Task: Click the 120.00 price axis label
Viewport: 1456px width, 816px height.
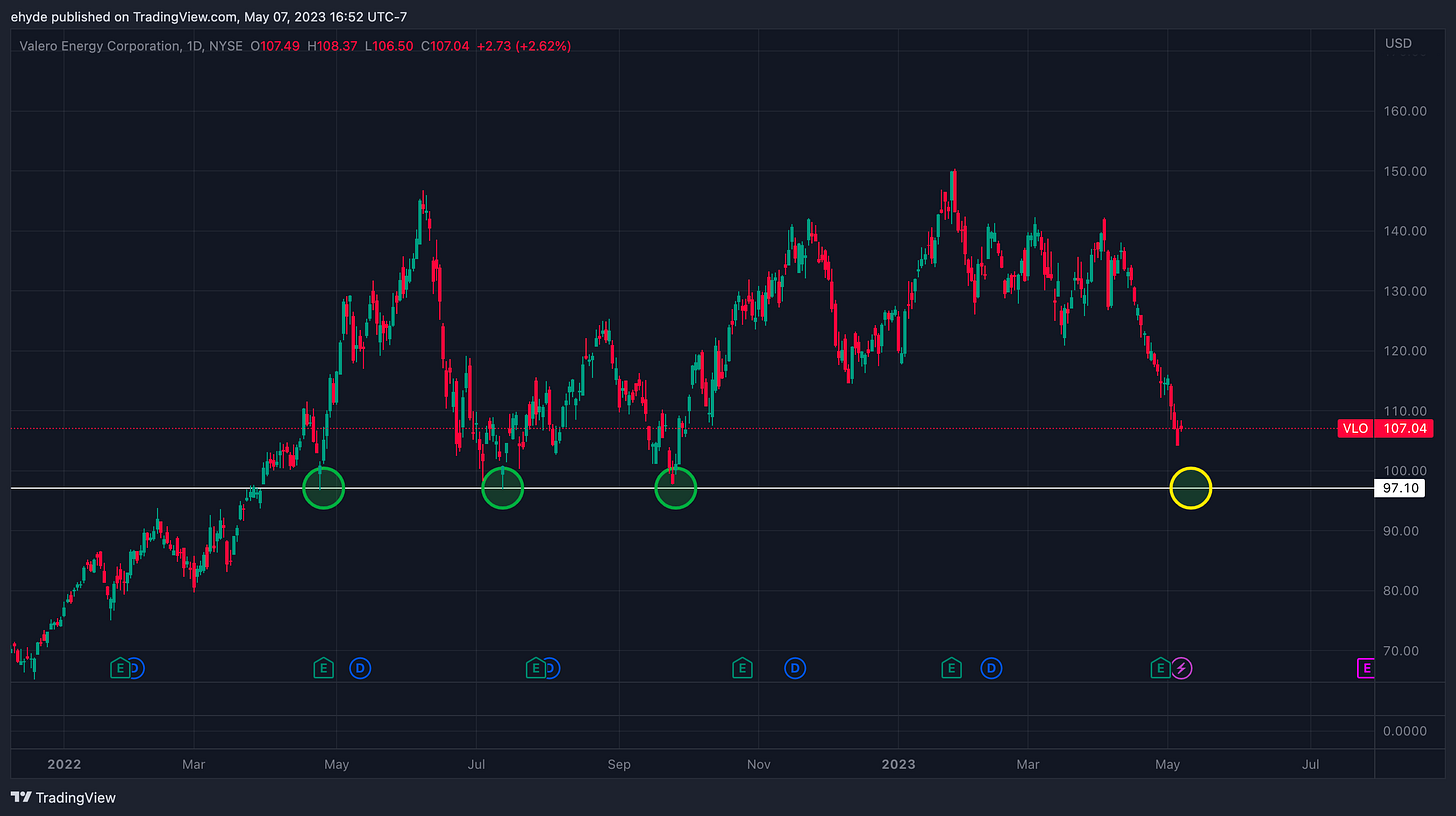Action: (x=1405, y=351)
